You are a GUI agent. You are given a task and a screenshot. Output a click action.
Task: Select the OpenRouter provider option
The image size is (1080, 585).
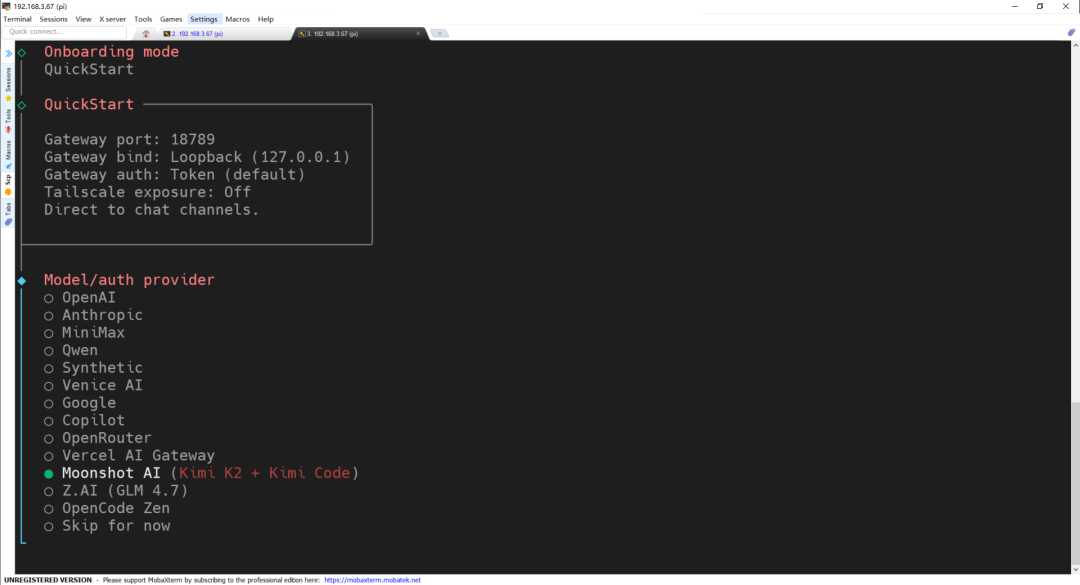pyautogui.click(x=98, y=438)
